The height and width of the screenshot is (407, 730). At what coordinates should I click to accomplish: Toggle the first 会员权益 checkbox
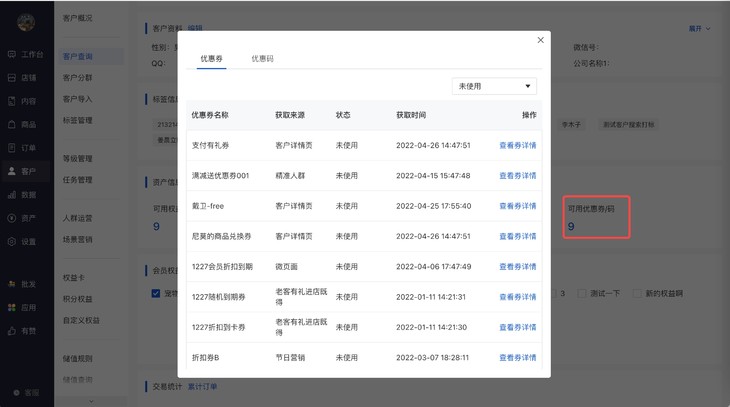tap(155, 293)
